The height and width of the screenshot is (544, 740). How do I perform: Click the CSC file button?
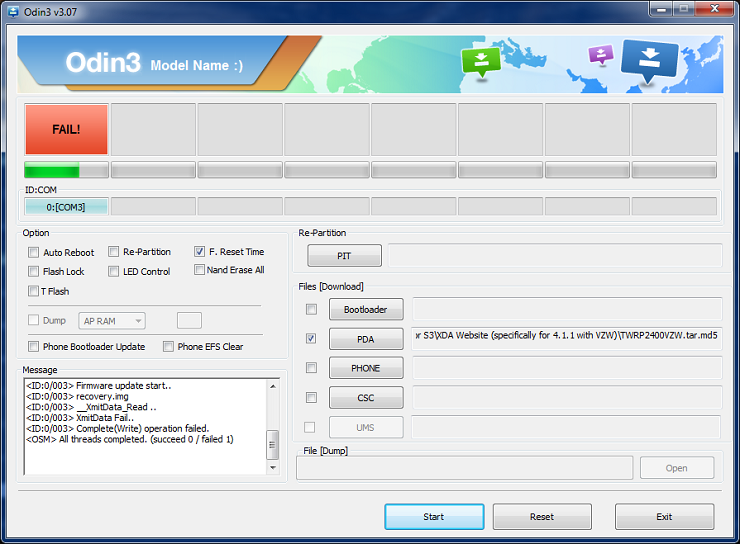[x=365, y=398]
